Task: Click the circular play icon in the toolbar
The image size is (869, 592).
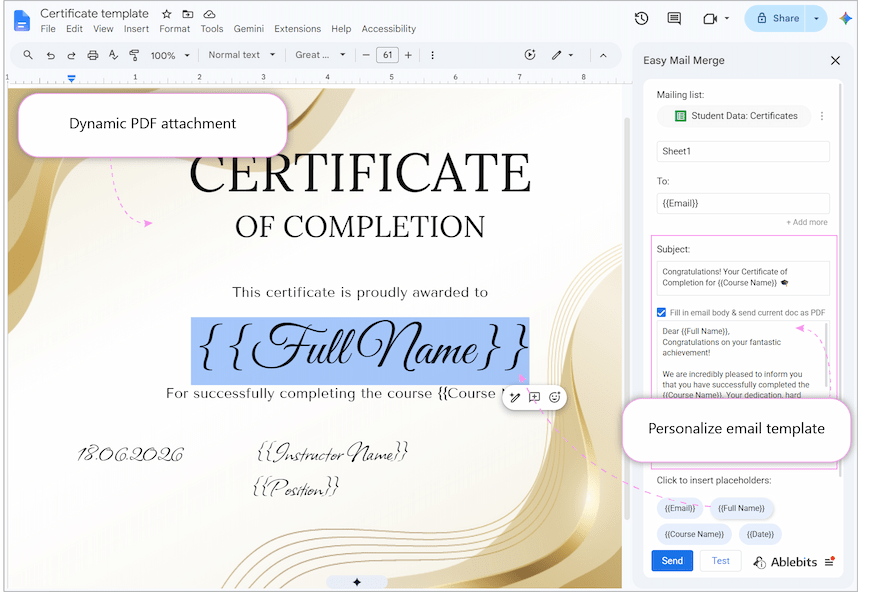Action: 530,55
